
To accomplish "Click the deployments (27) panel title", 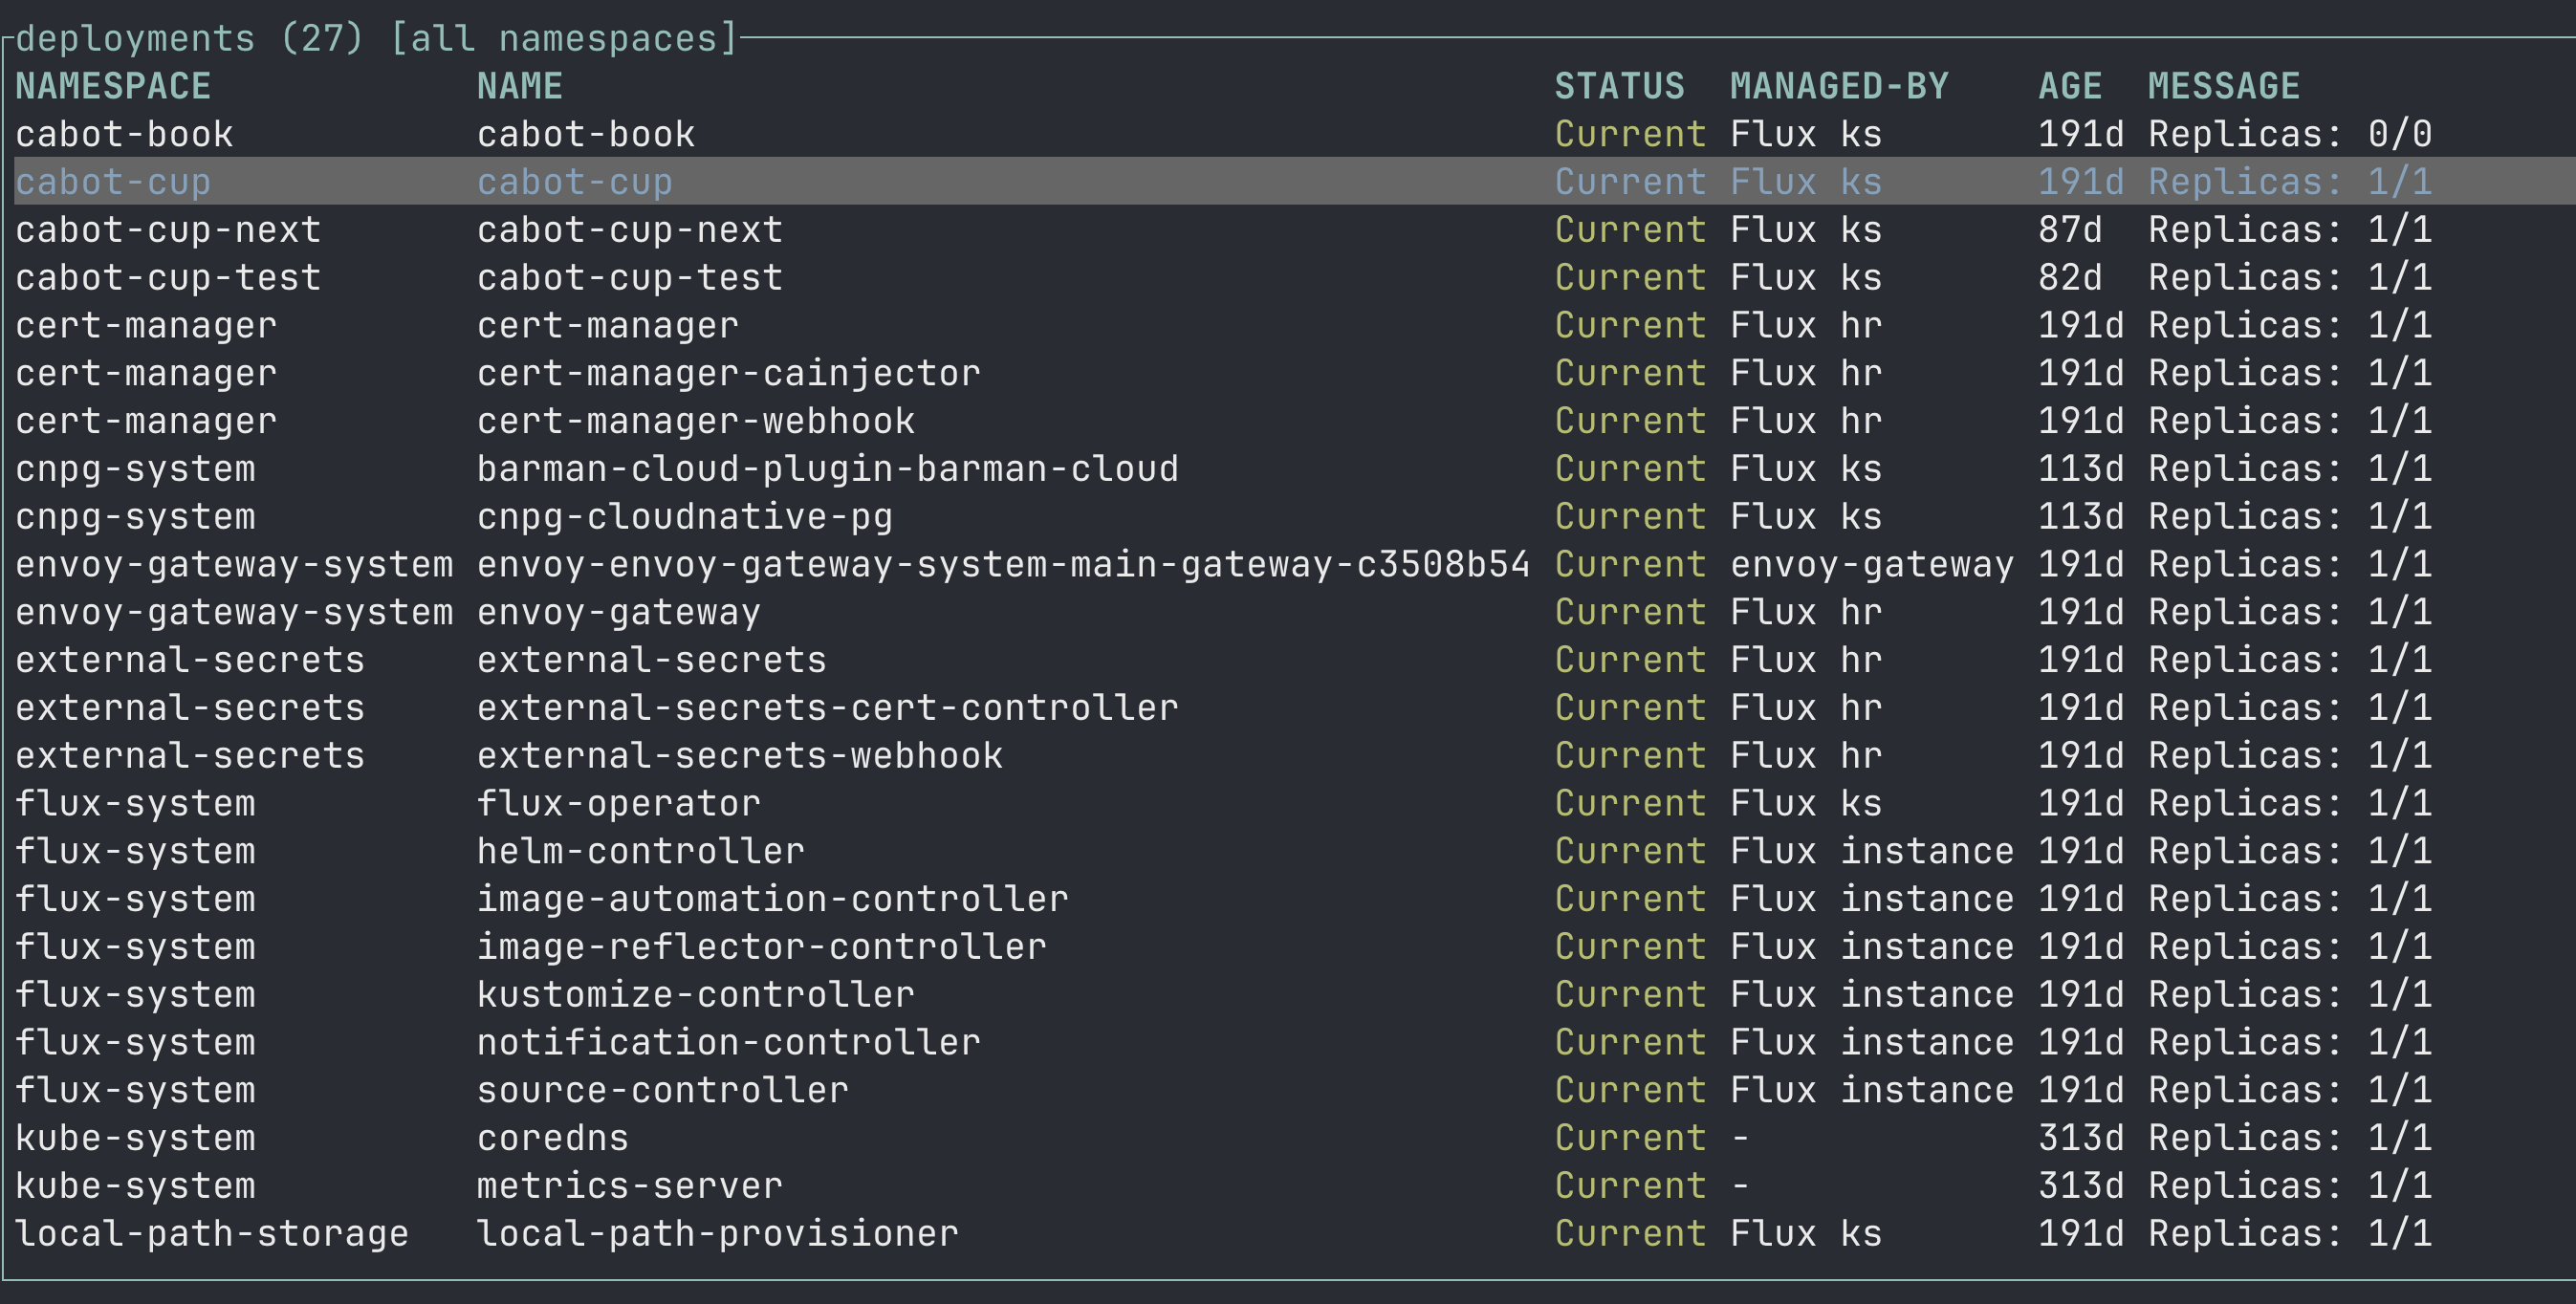I will pyautogui.click(x=190, y=39).
